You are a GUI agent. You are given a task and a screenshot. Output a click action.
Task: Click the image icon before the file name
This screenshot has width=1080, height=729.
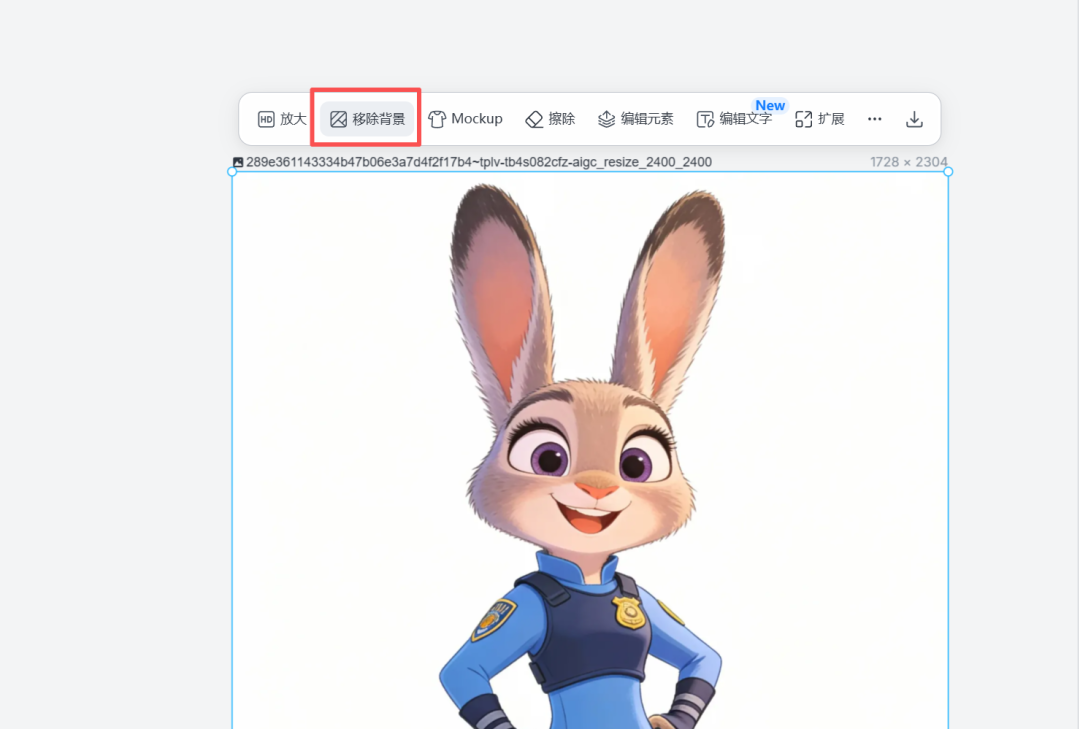click(x=238, y=162)
